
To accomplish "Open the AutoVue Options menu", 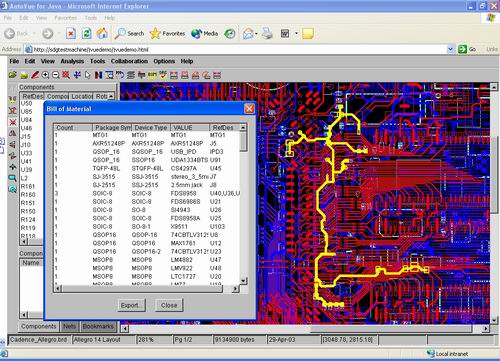I will click(164, 61).
